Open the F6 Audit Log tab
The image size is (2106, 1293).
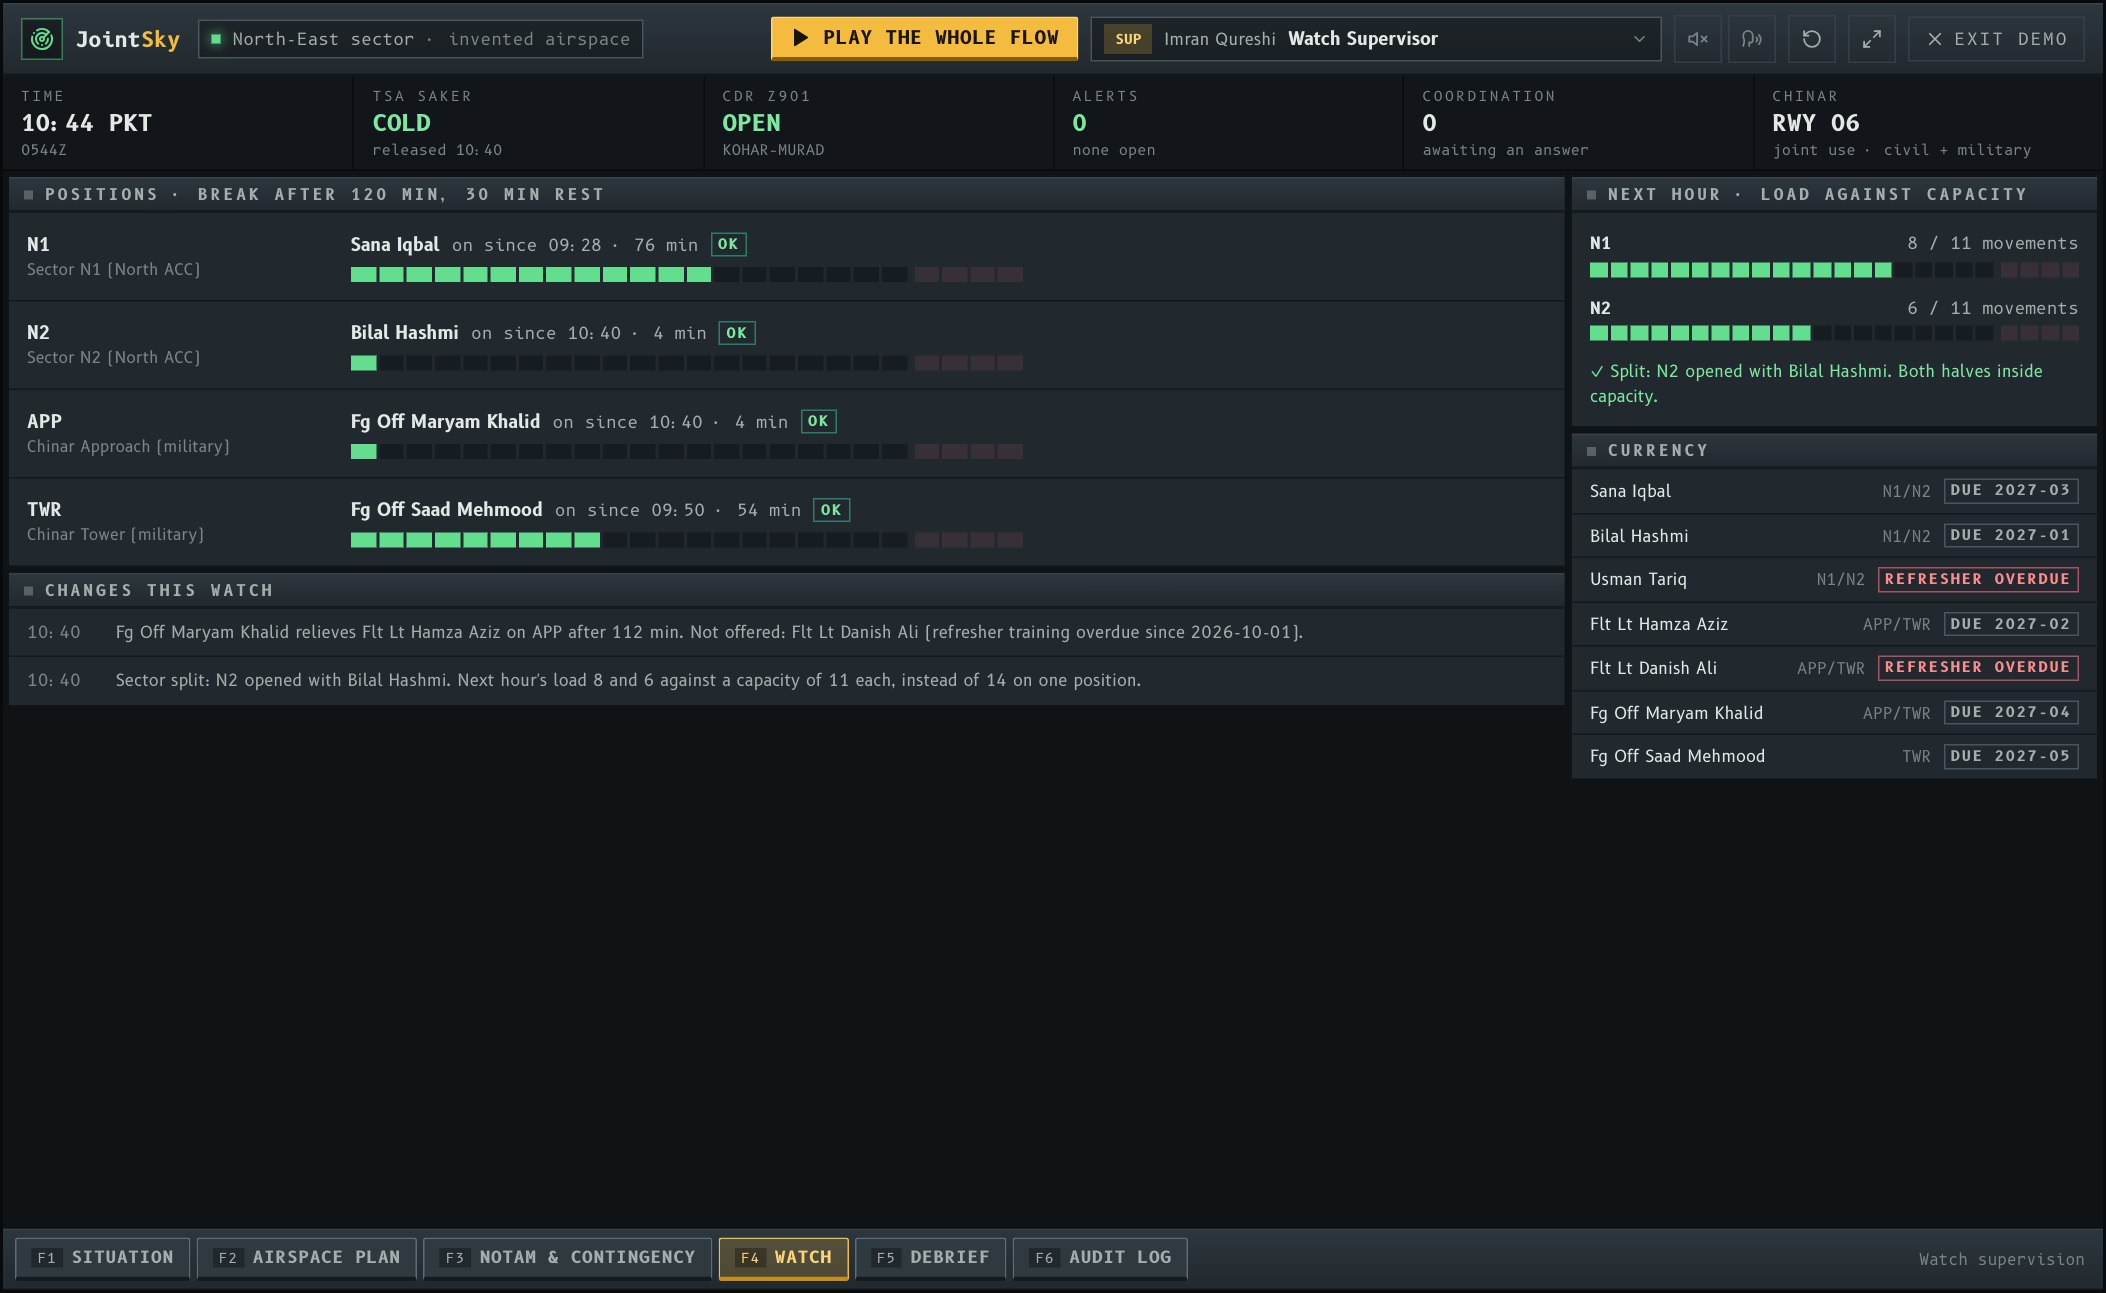point(1100,1258)
